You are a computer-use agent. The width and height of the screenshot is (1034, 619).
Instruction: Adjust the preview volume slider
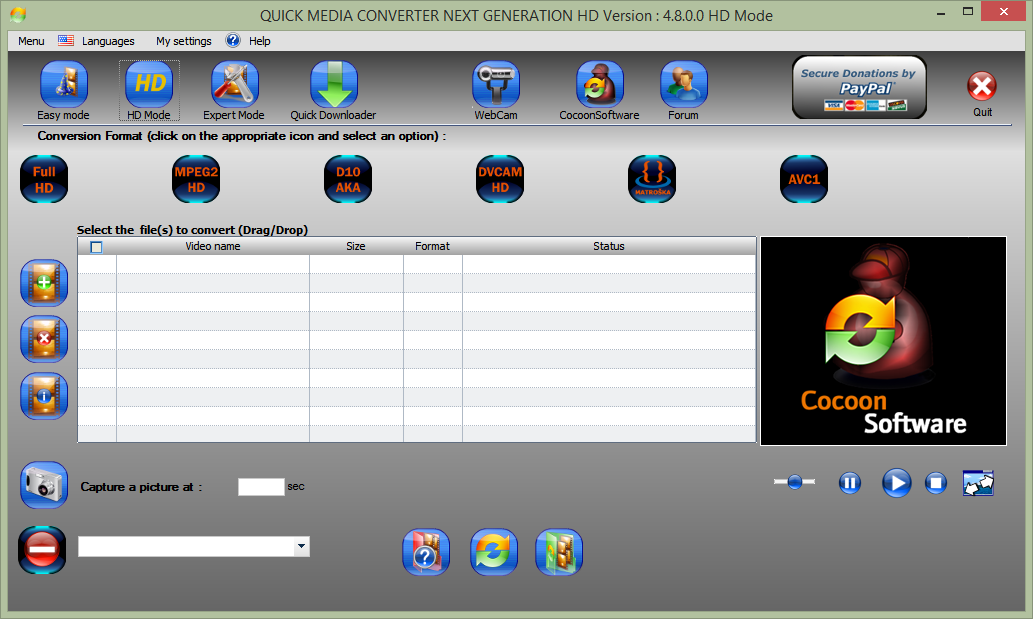tap(795, 483)
